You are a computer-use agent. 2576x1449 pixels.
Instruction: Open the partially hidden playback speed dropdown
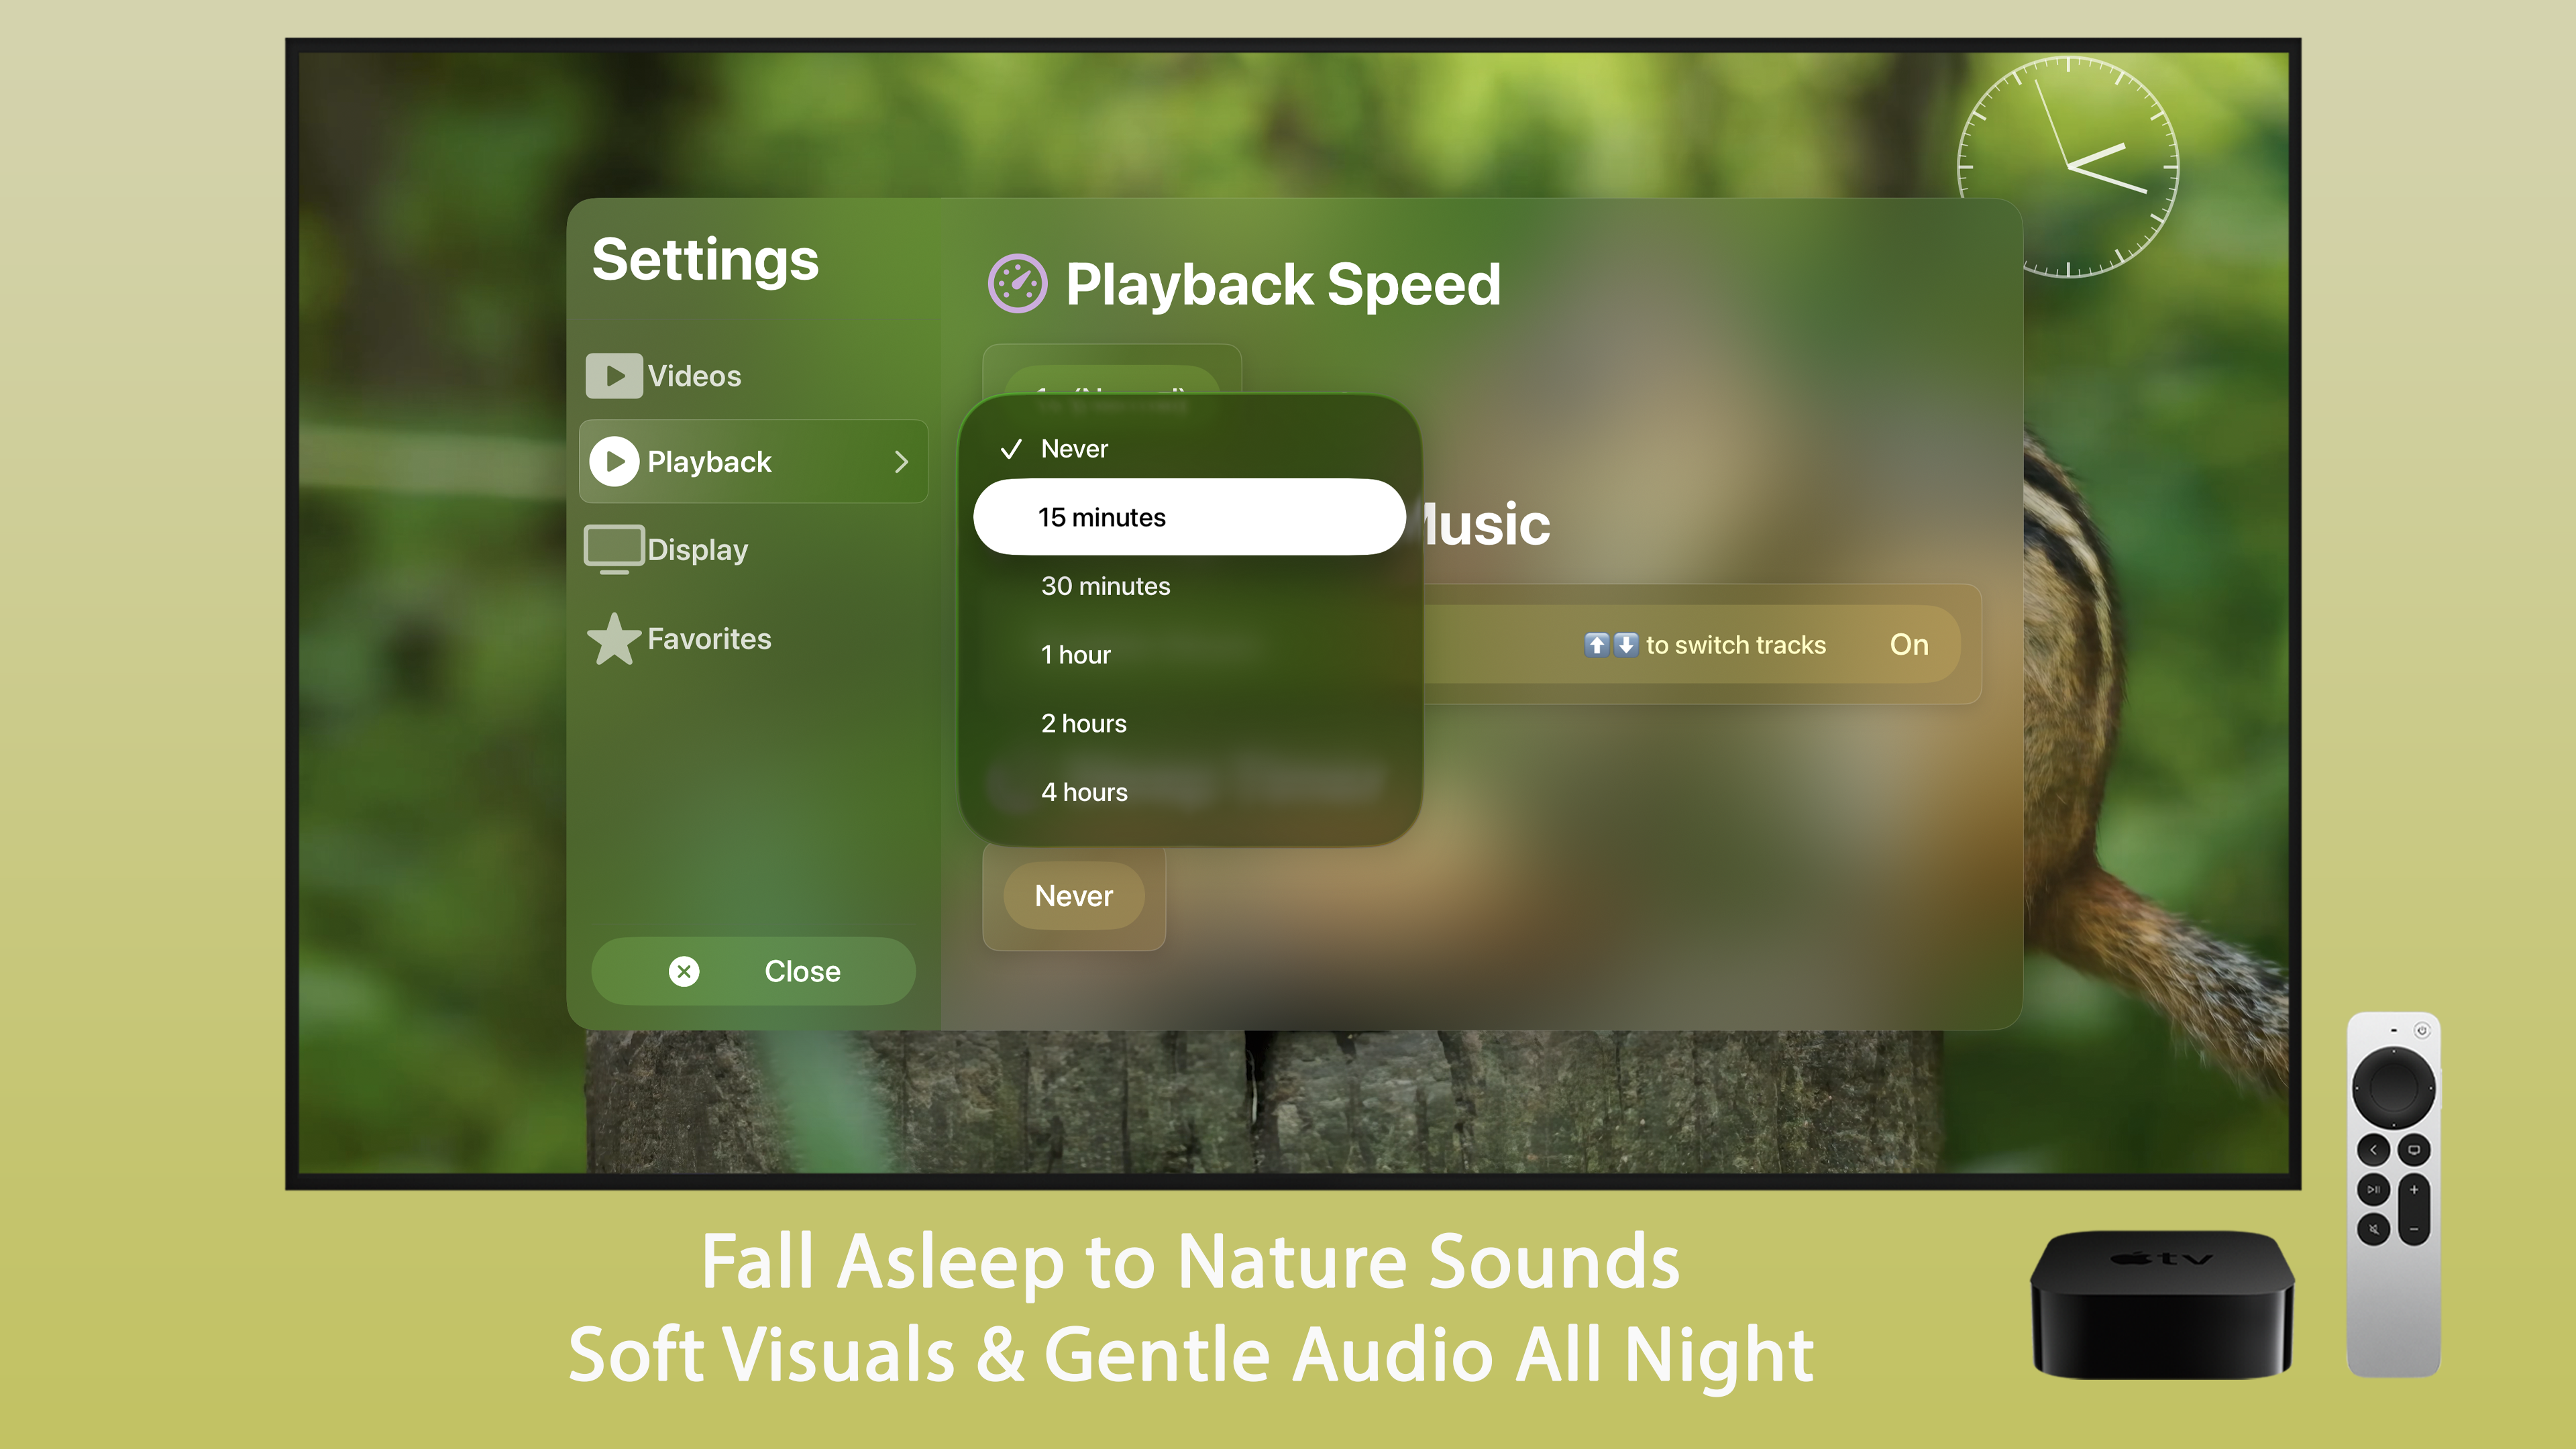tap(1111, 381)
